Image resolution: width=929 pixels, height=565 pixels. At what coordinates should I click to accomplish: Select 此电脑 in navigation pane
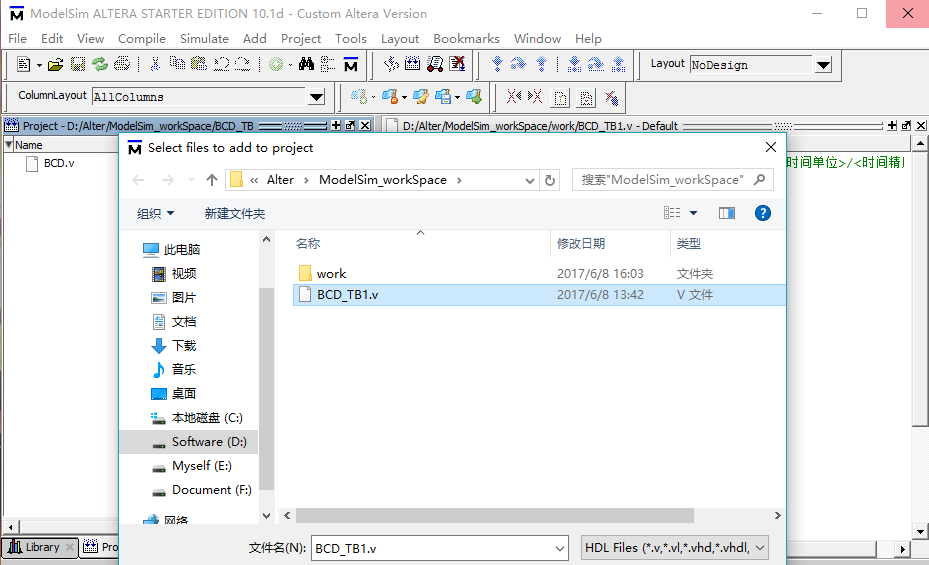click(181, 249)
